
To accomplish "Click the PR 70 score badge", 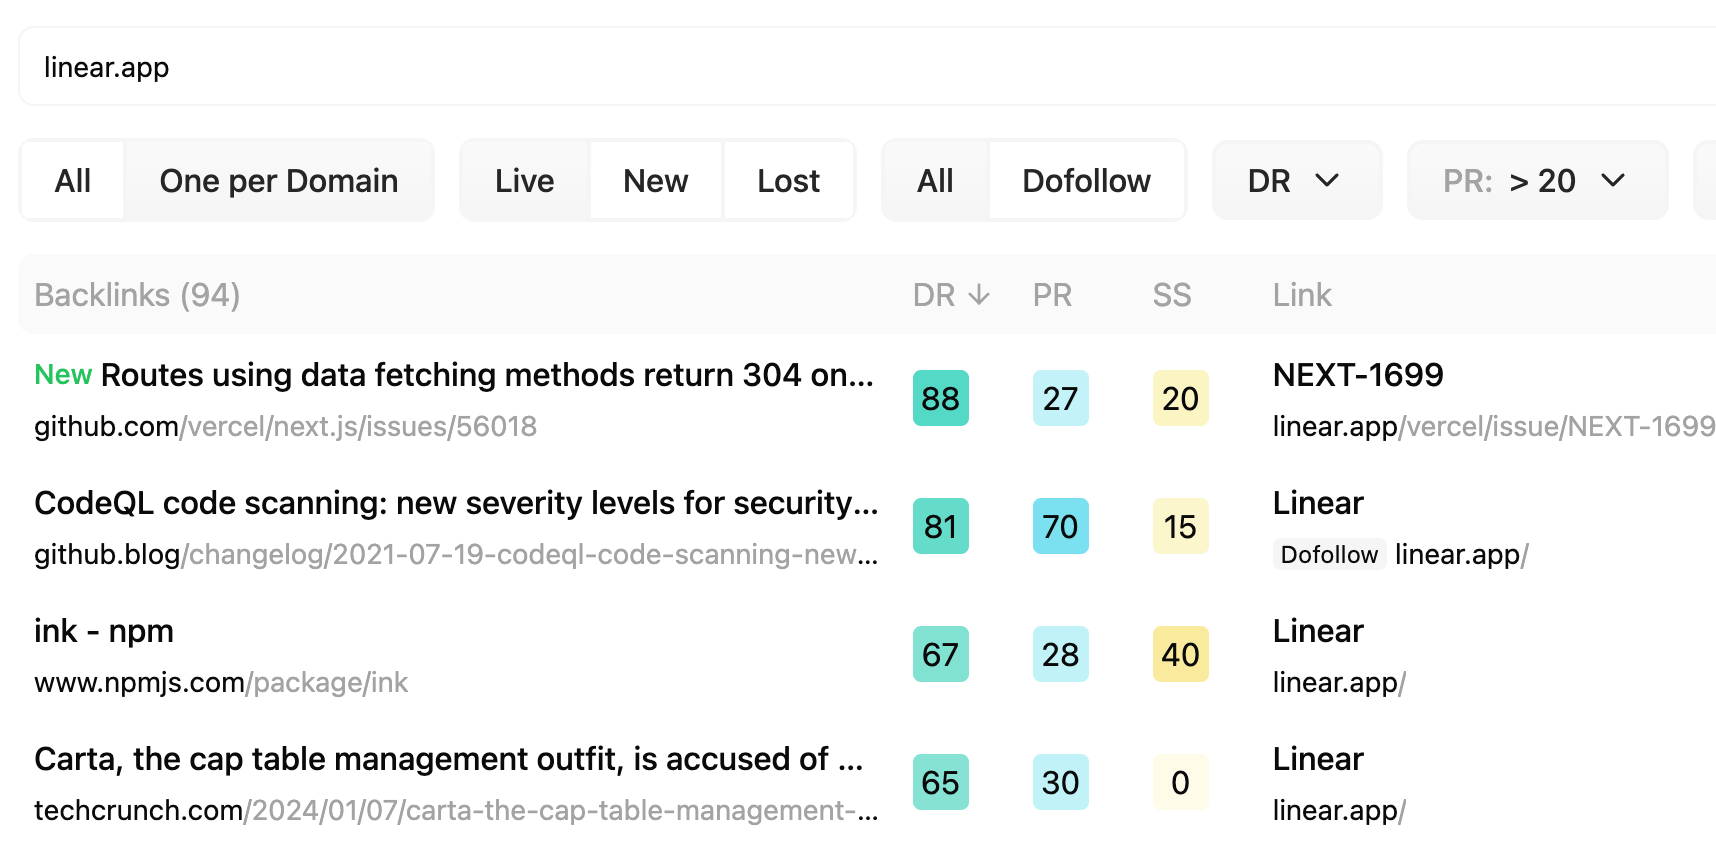I will [1060, 527].
